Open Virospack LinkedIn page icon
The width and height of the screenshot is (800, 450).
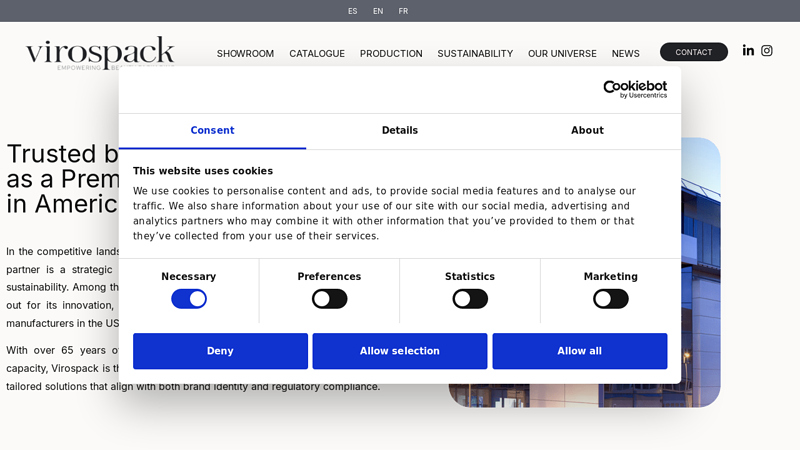(748, 51)
